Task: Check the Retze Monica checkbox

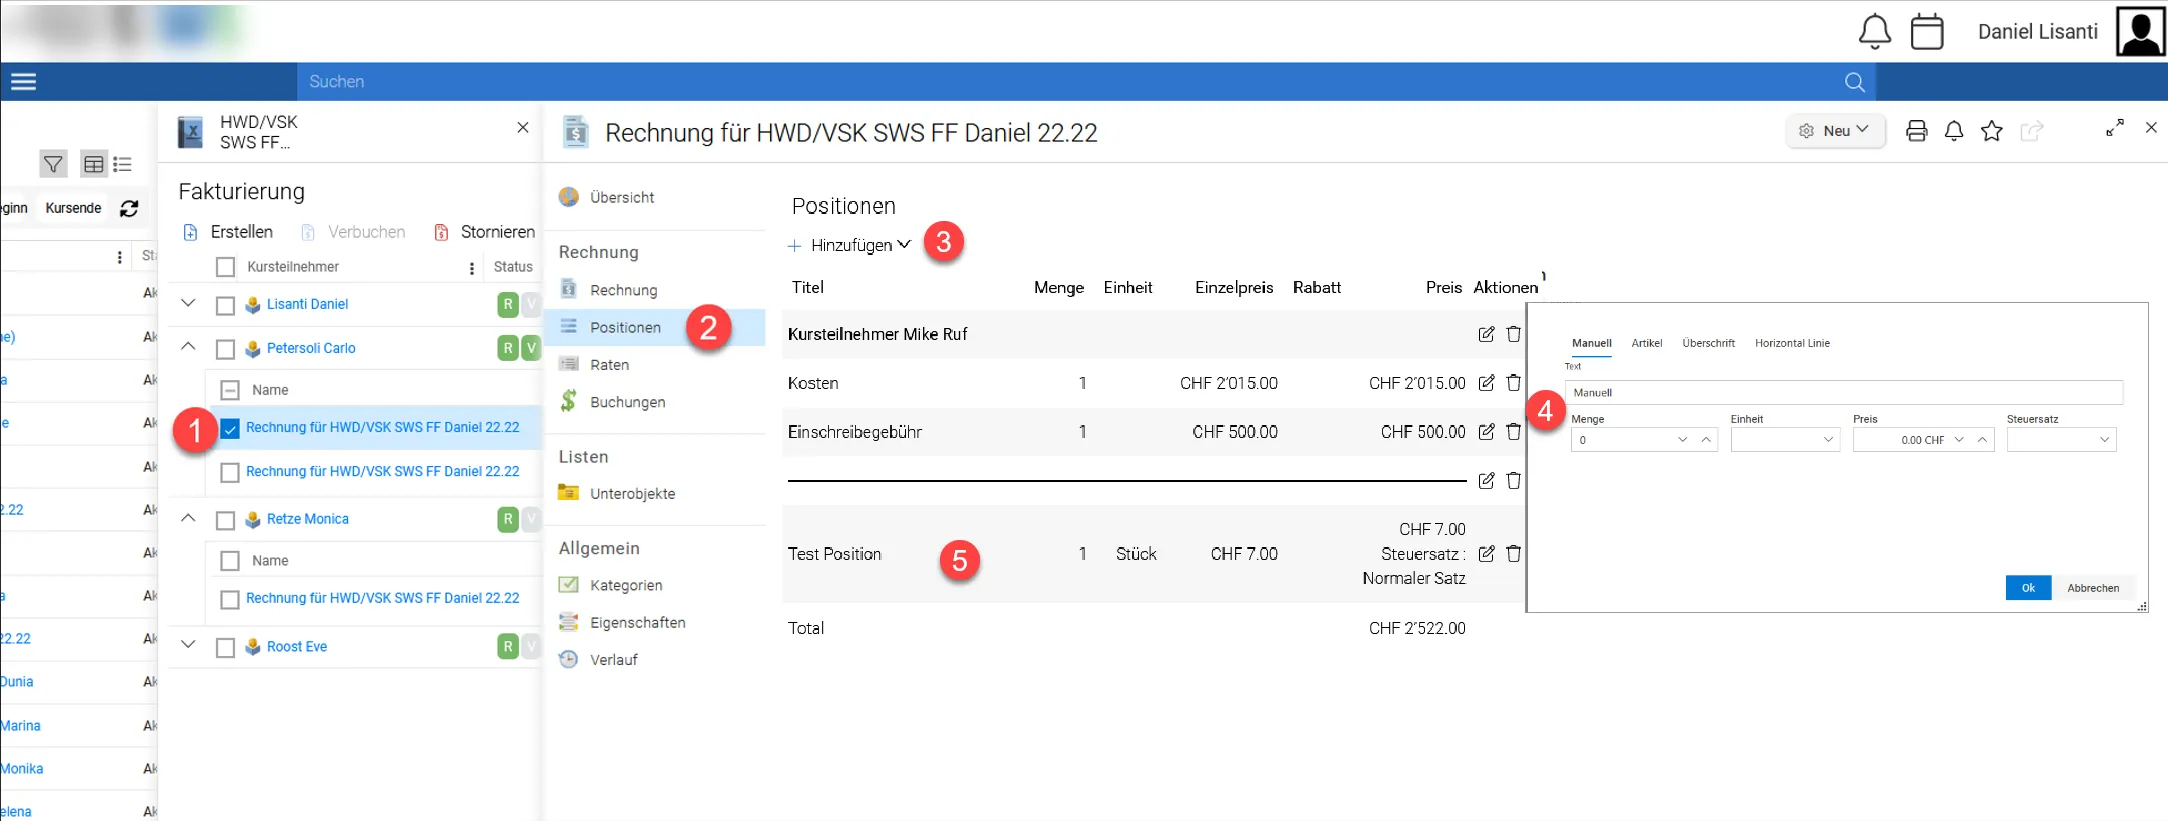Action: pyautogui.click(x=226, y=520)
